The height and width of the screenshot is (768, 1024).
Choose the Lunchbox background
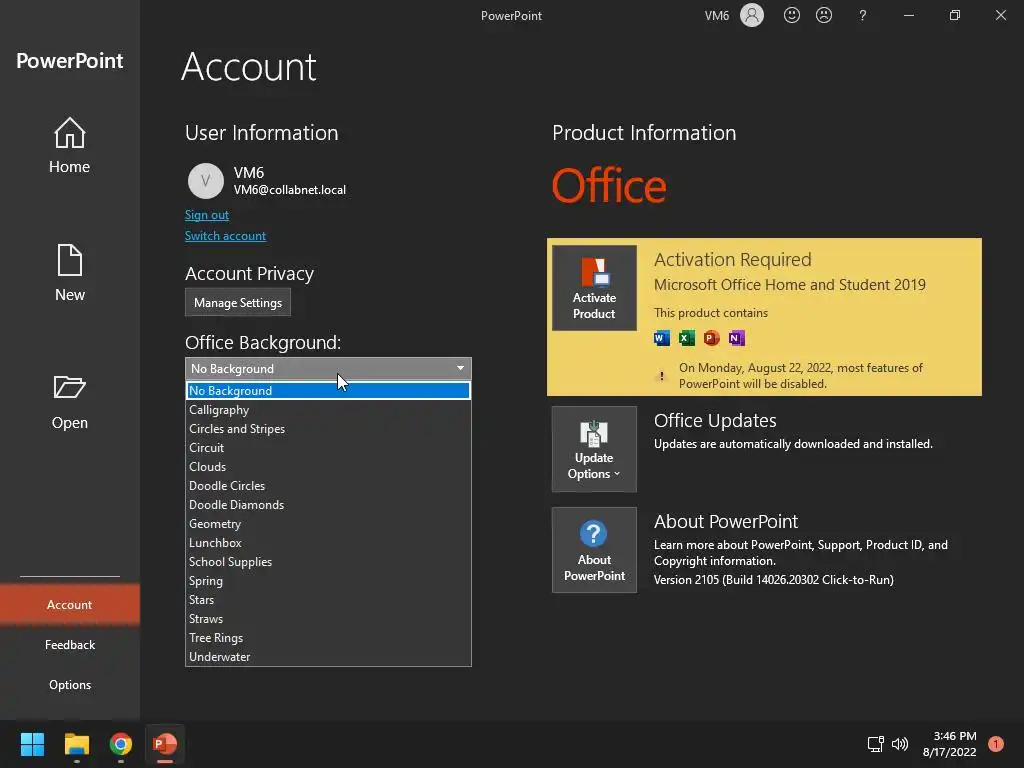pyautogui.click(x=328, y=542)
